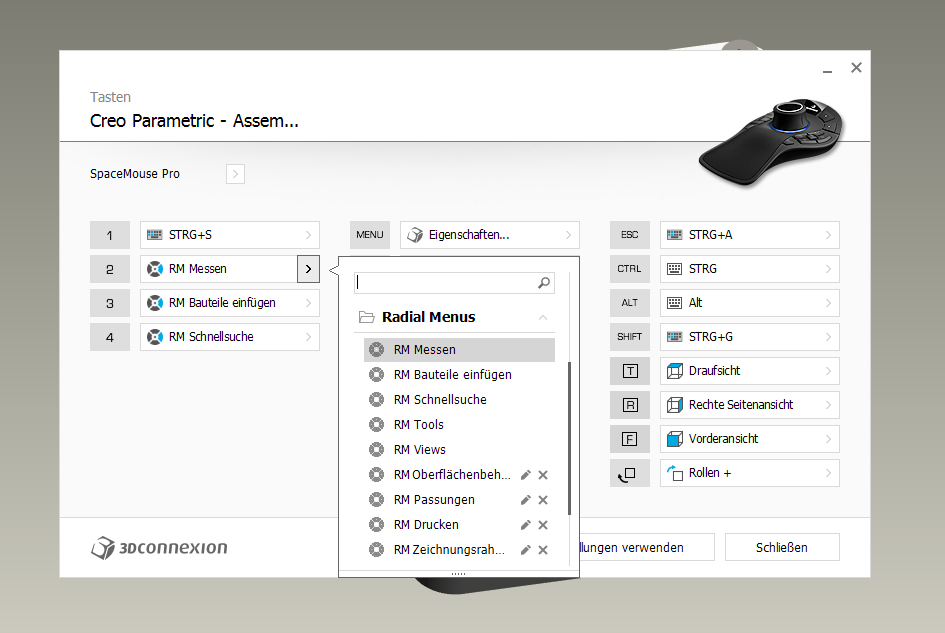
Task: Select RM Schnellsuche in the list
Action: coord(459,400)
